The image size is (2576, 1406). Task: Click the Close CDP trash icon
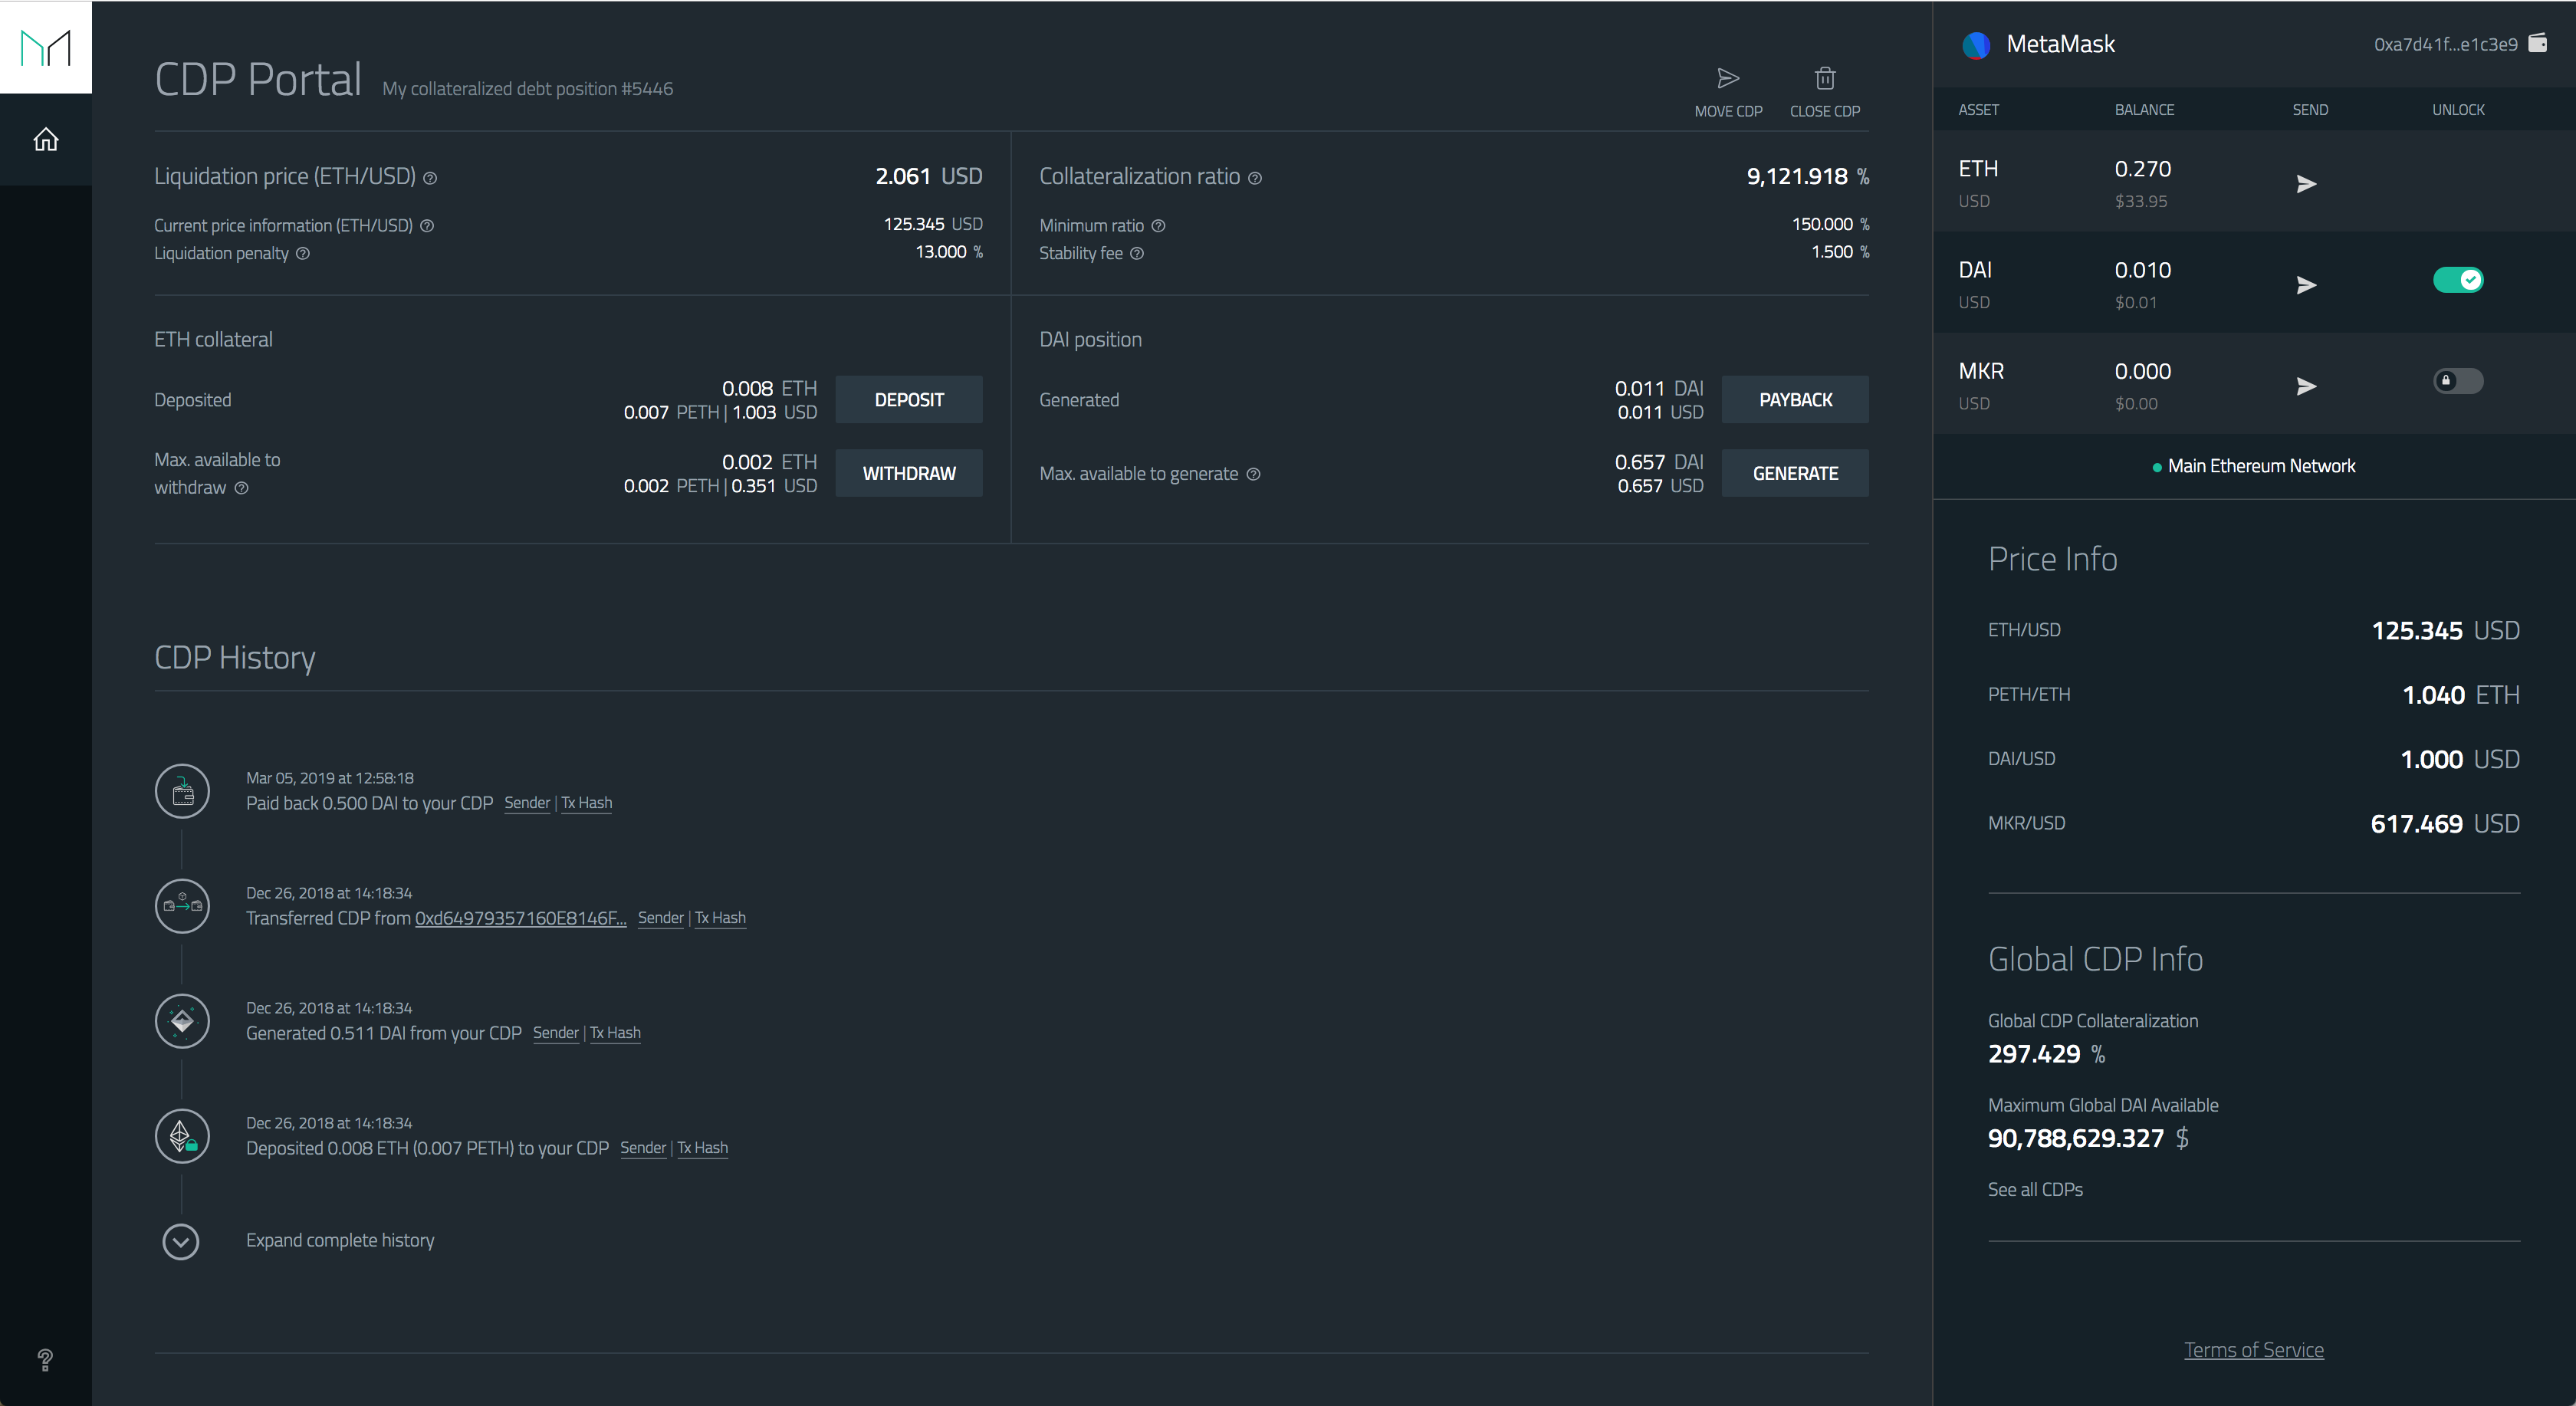coord(1825,79)
